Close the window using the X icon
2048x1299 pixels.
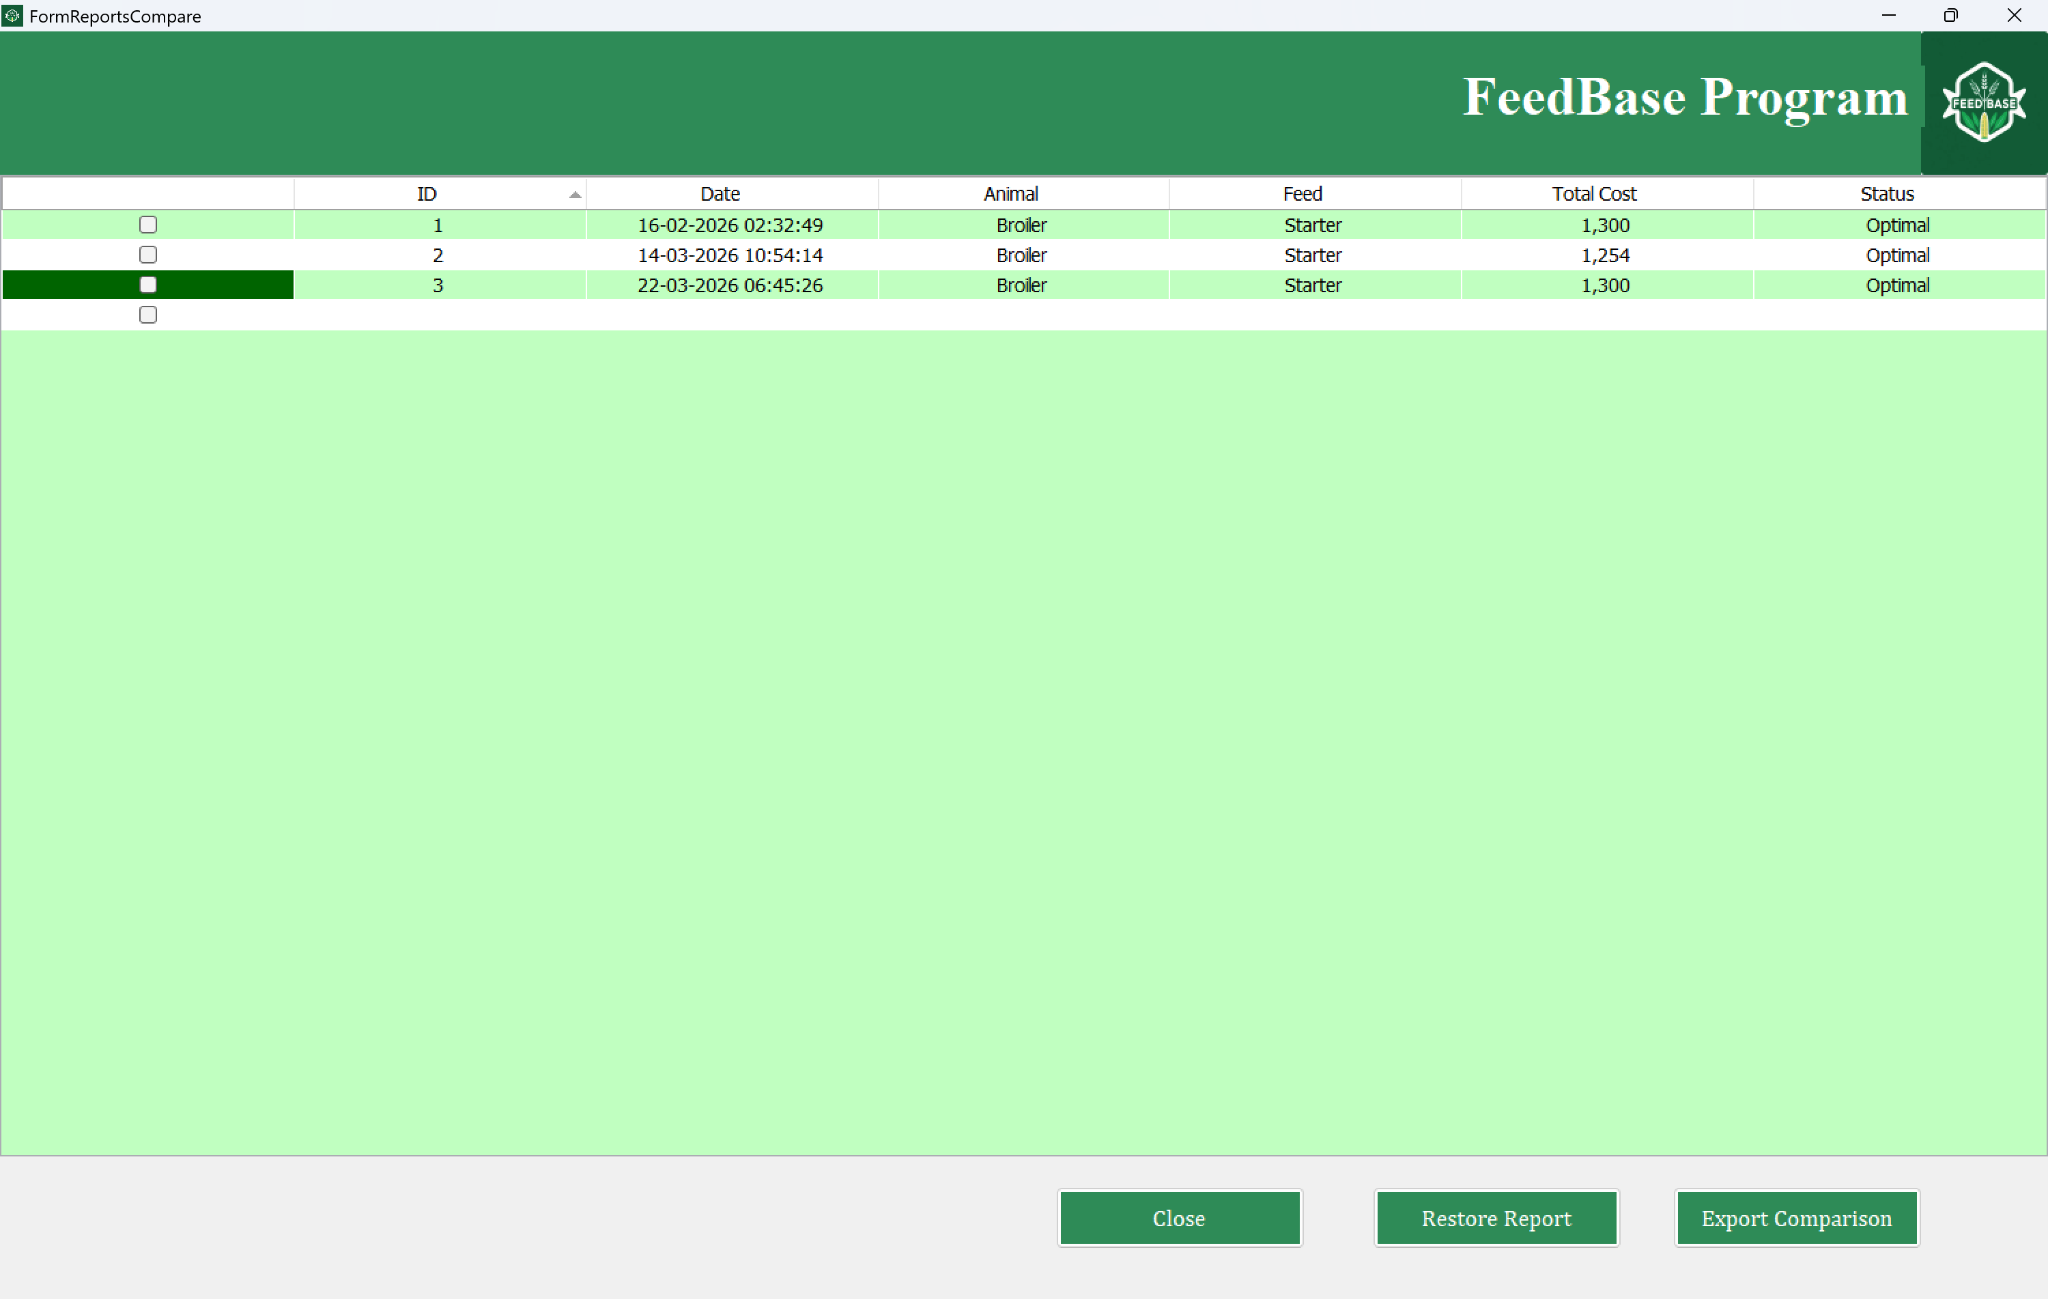coord(2014,16)
